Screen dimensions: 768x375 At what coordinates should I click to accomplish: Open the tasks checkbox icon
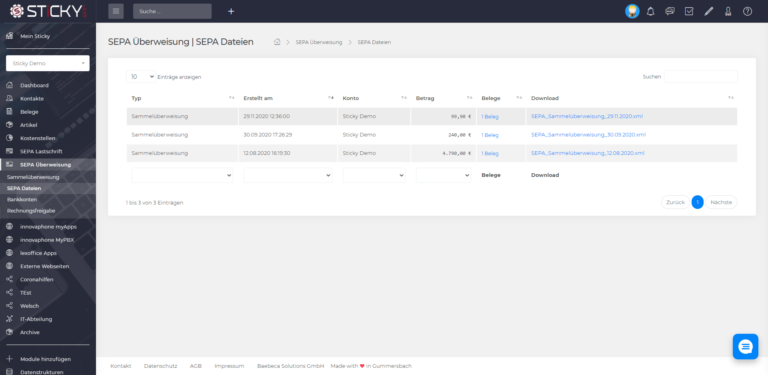(x=689, y=11)
